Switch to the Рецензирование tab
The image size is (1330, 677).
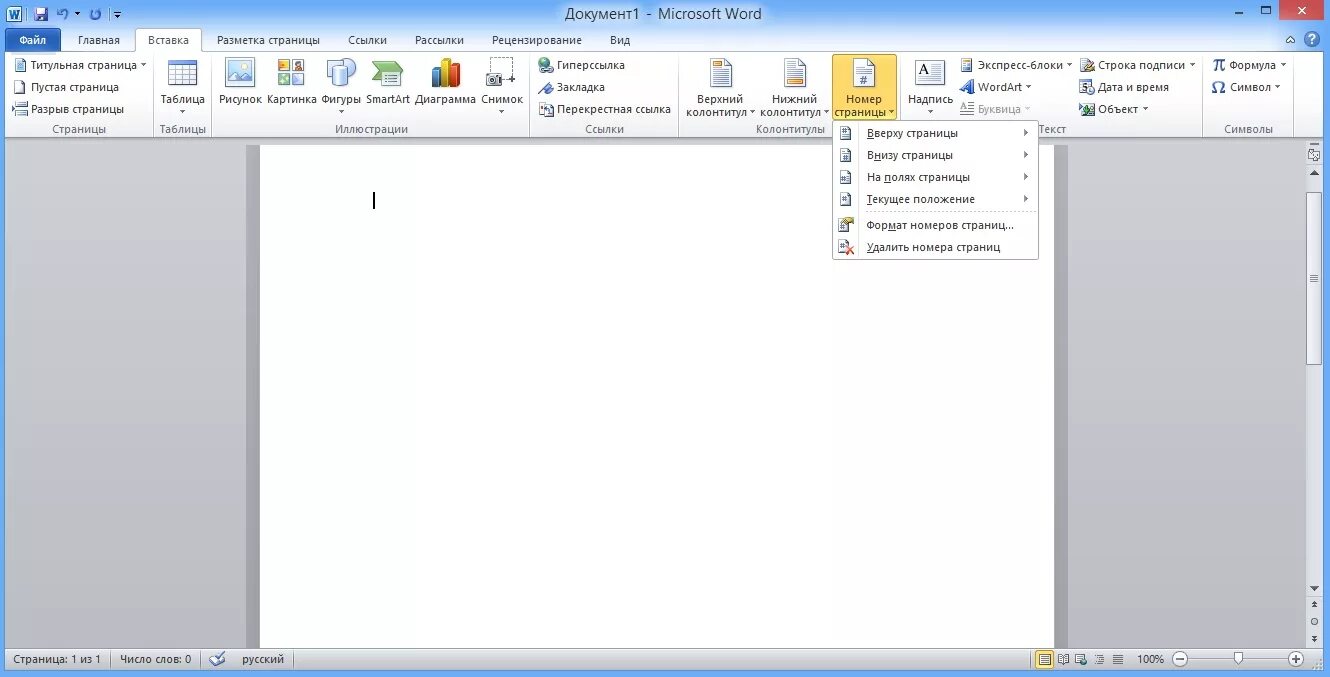click(x=537, y=40)
